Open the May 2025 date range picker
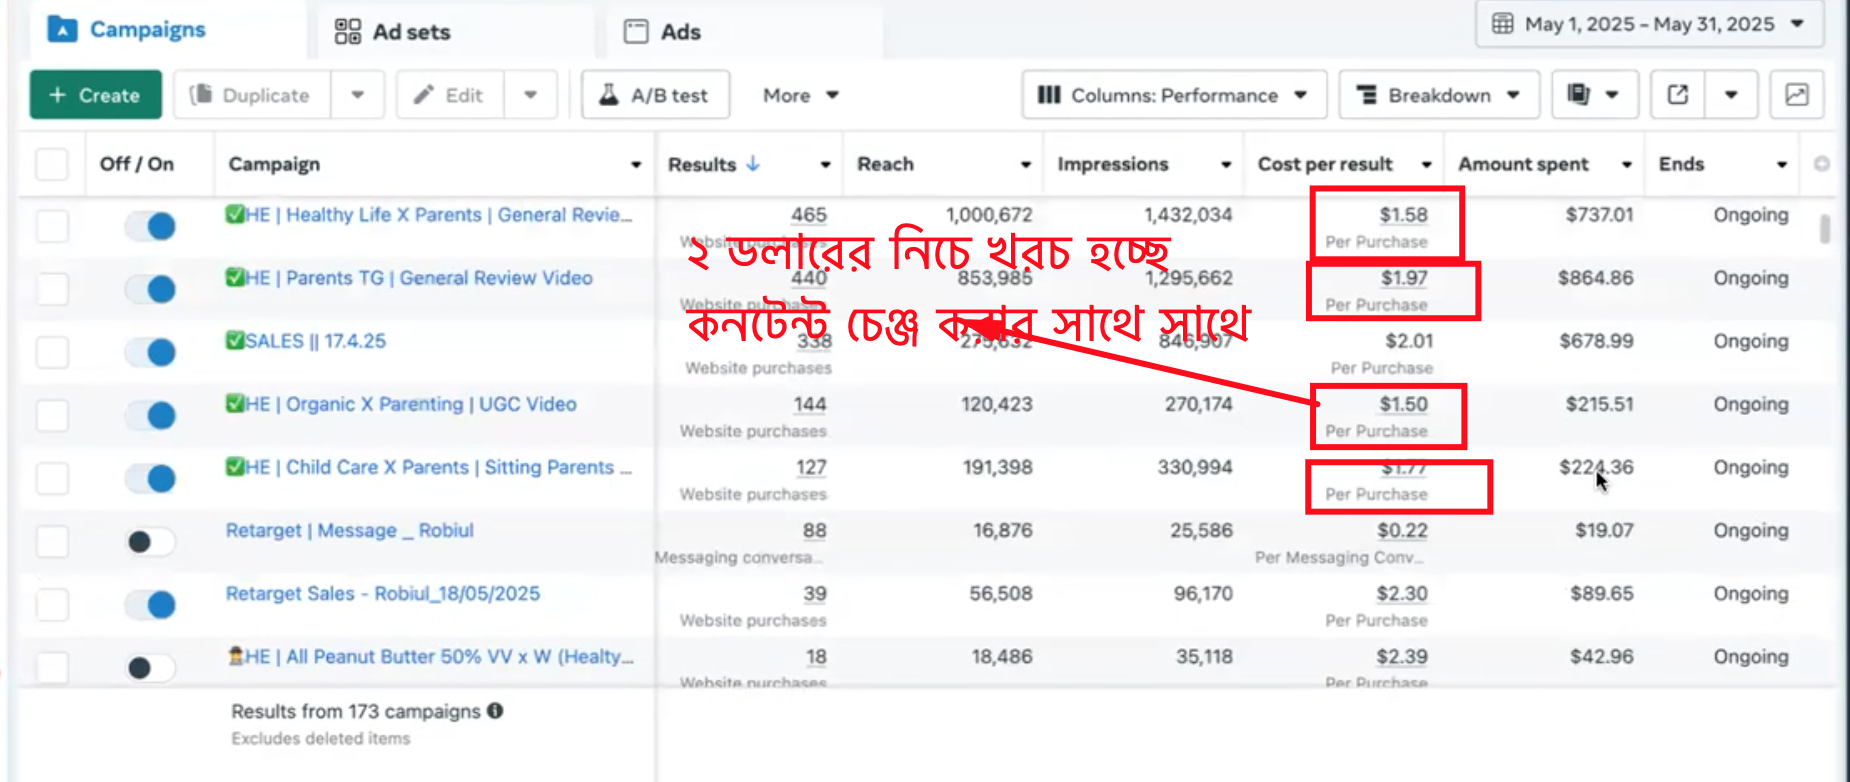The width and height of the screenshot is (1850, 782). click(x=1648, y=24)
